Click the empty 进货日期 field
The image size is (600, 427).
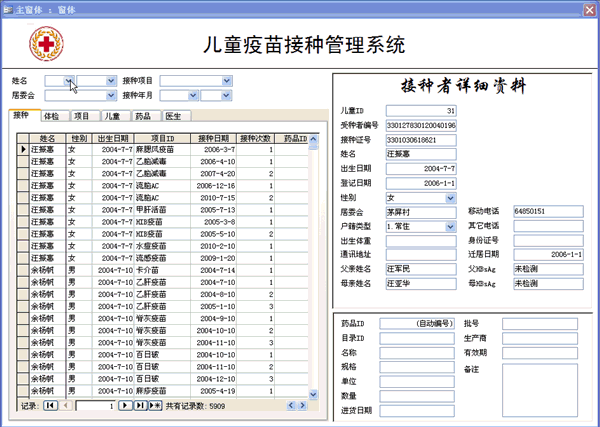(417, 411)
